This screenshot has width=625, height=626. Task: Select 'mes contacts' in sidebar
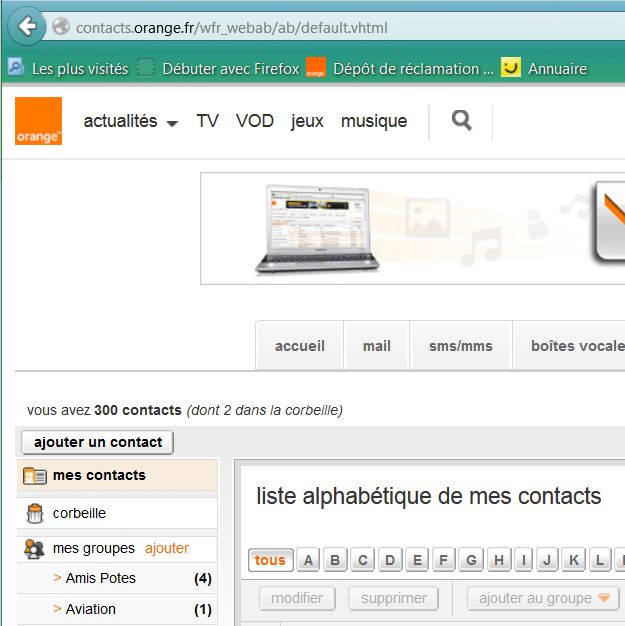pos(117,475)
